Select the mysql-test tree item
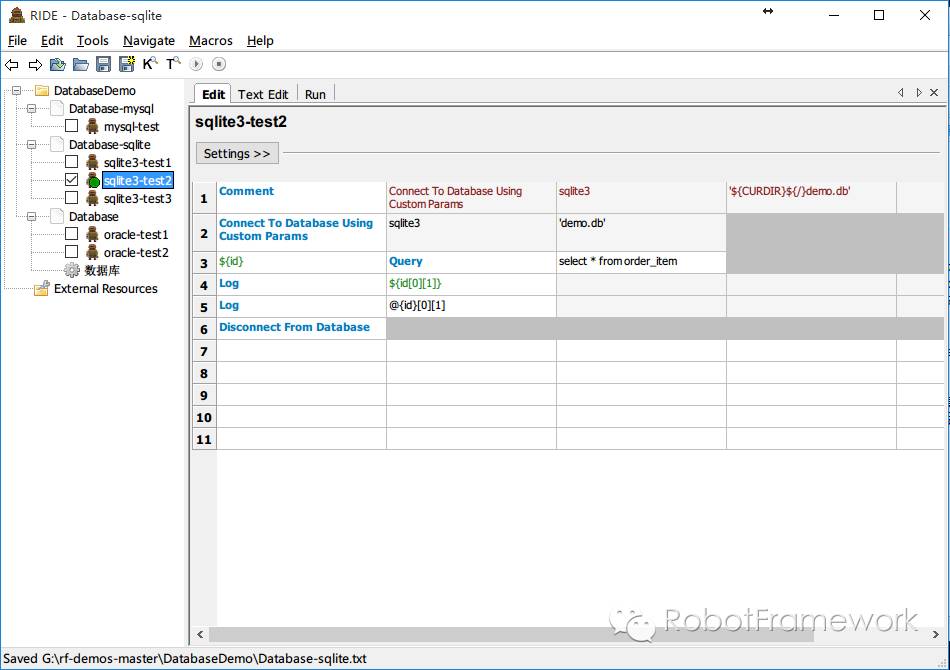This screenshot has height=670, width=950. tap(131, 127)
